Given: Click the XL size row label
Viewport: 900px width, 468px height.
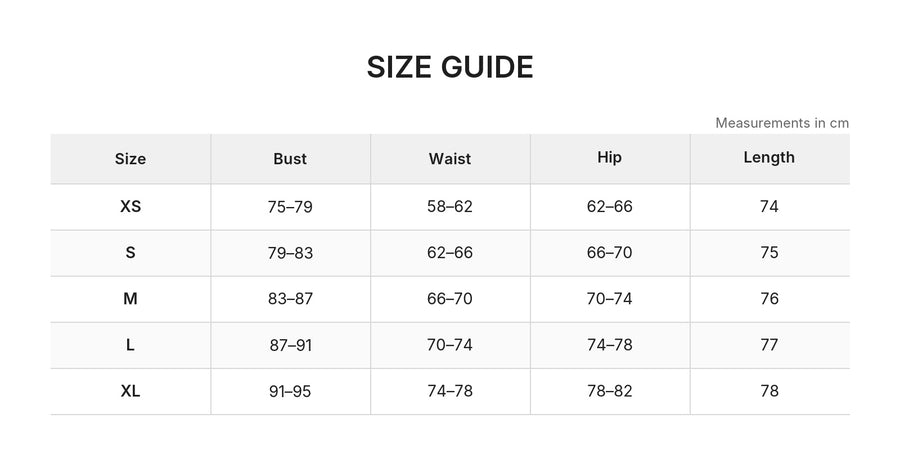Looking at the screenshot, I should click(130, 391).
